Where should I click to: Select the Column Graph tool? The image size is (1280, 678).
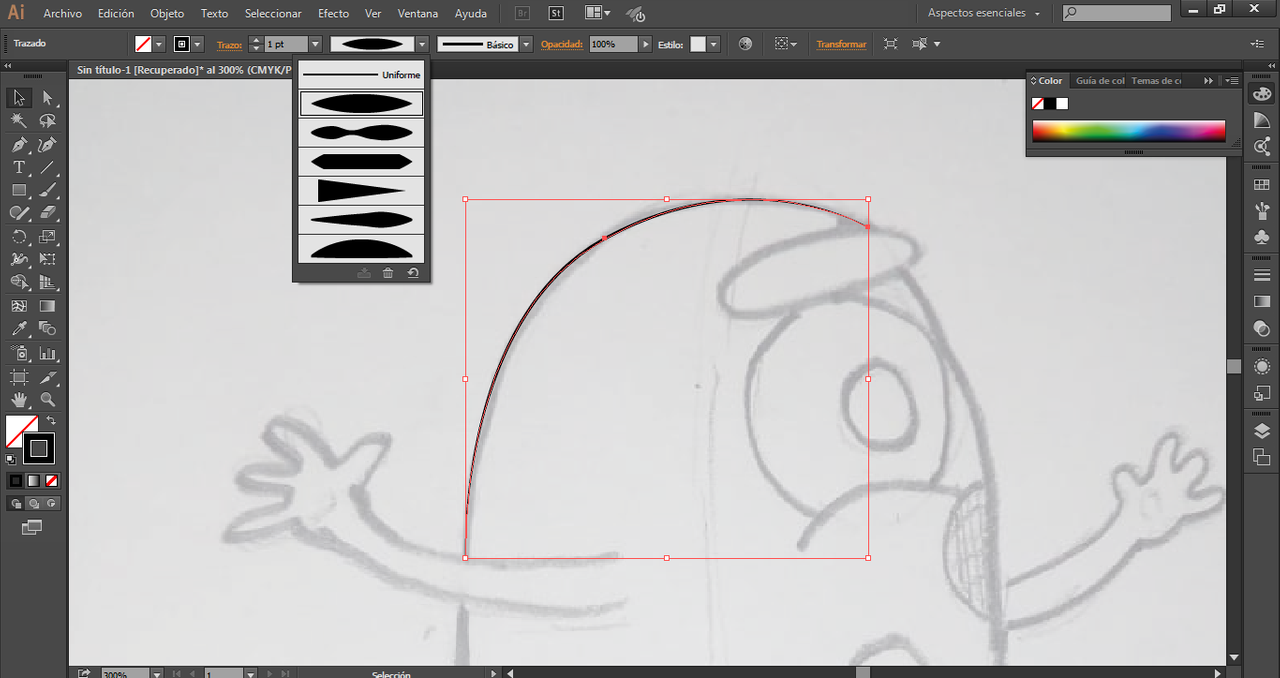click(x=47, y=353)
